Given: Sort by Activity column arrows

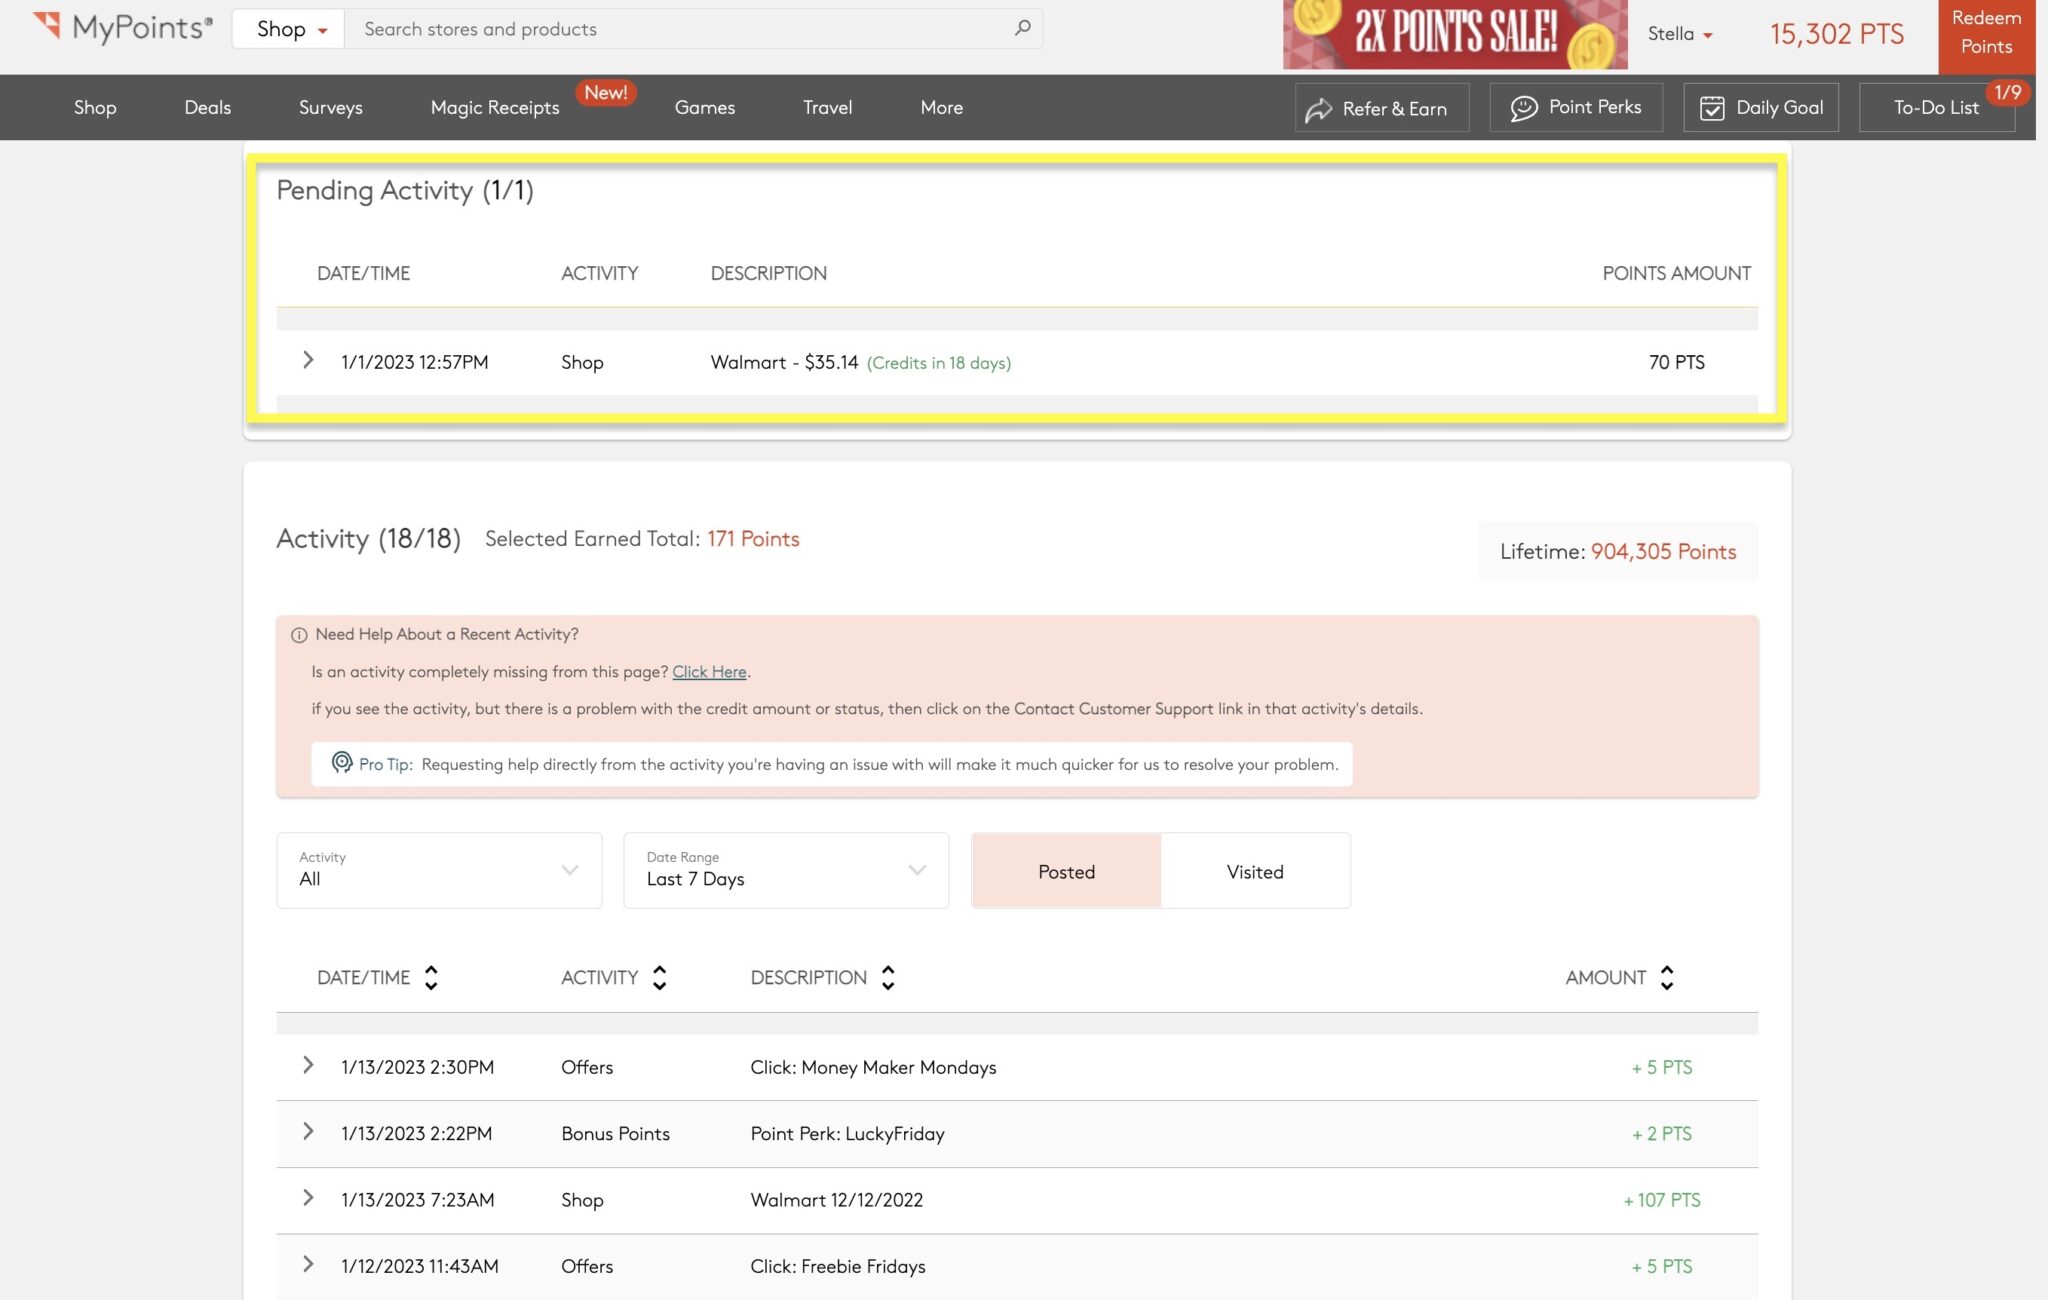Looking at the screenshot, I should 659,977.
